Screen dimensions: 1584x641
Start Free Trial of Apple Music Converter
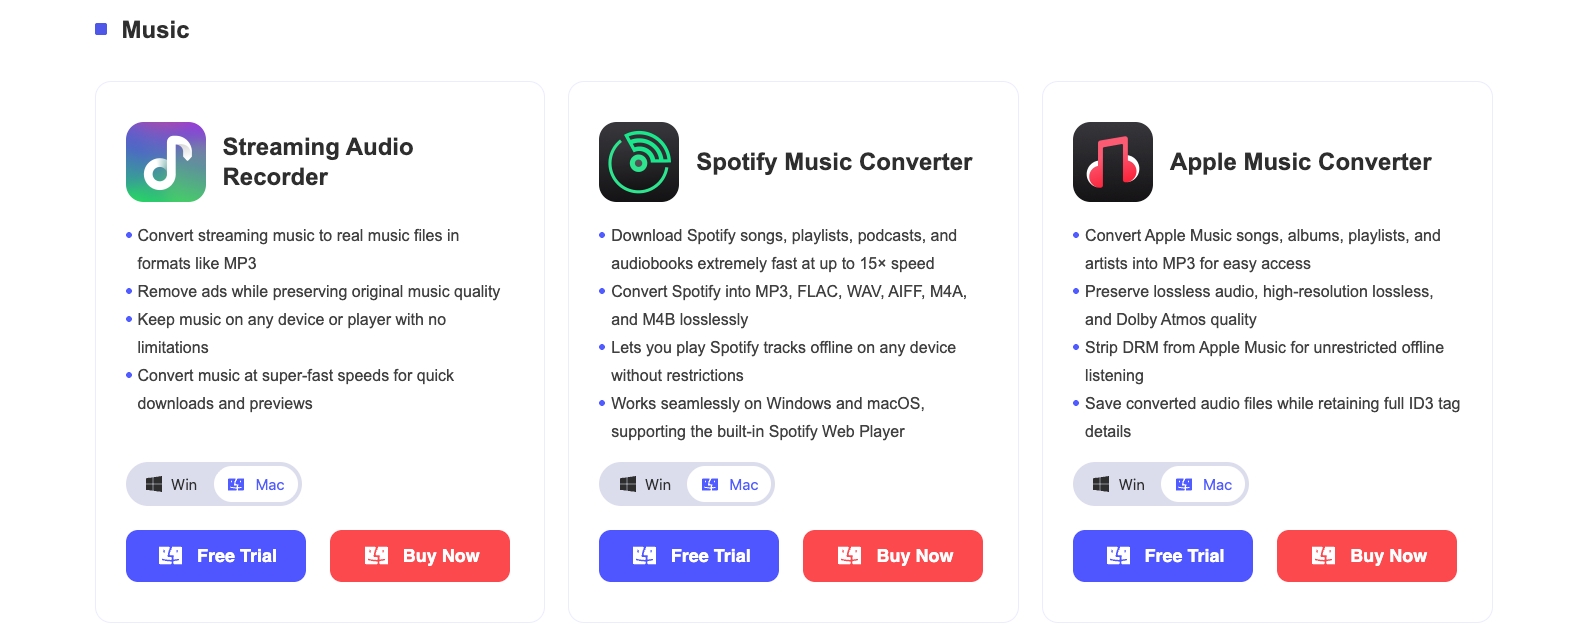coord(1163,556)
